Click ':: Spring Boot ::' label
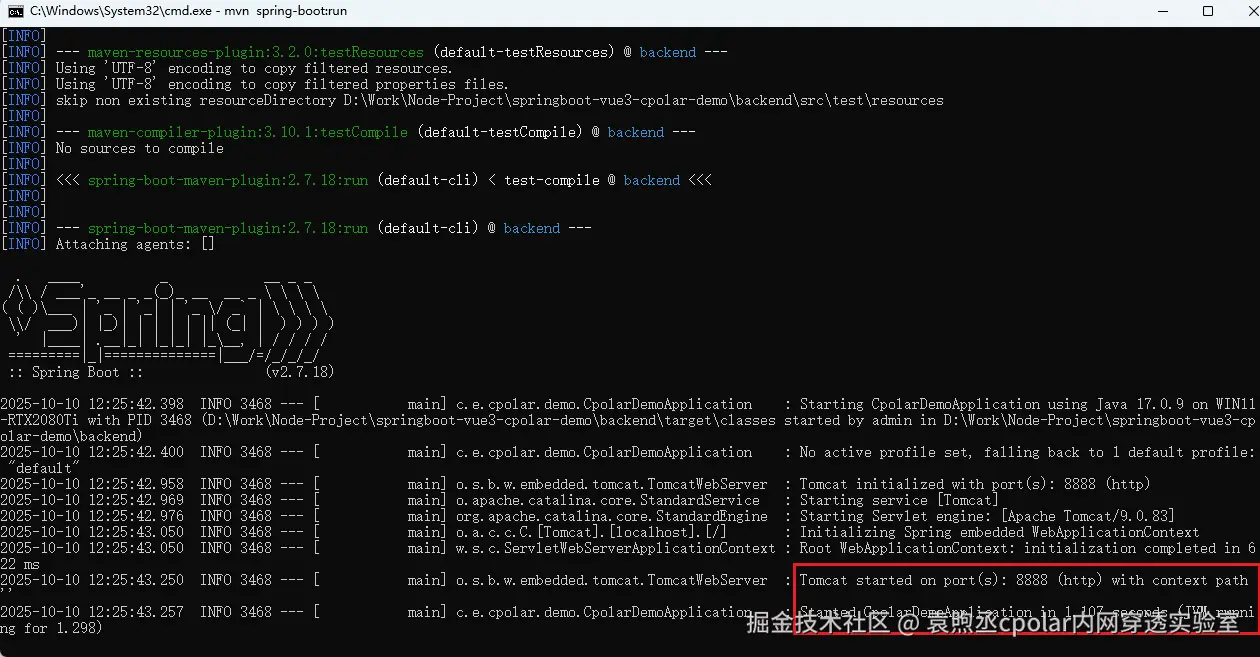 point(75,372)
